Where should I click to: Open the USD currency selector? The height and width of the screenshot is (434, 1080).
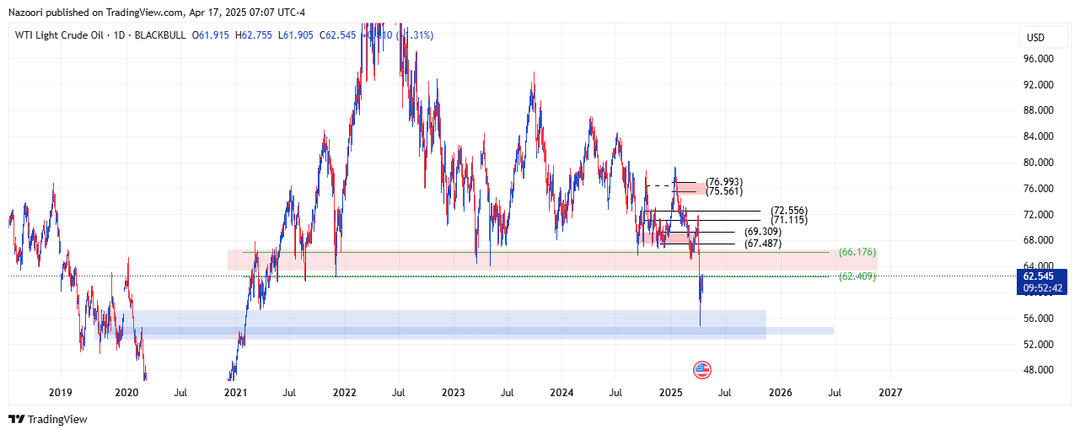tap(1034, 38)
